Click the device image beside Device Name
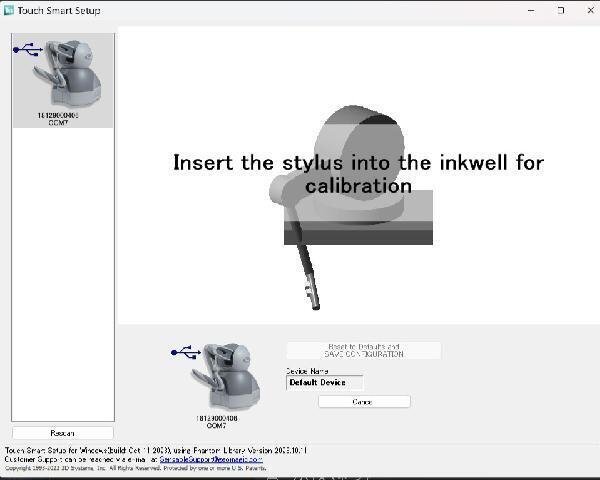The image size is (600, 480). click(227, 376)
